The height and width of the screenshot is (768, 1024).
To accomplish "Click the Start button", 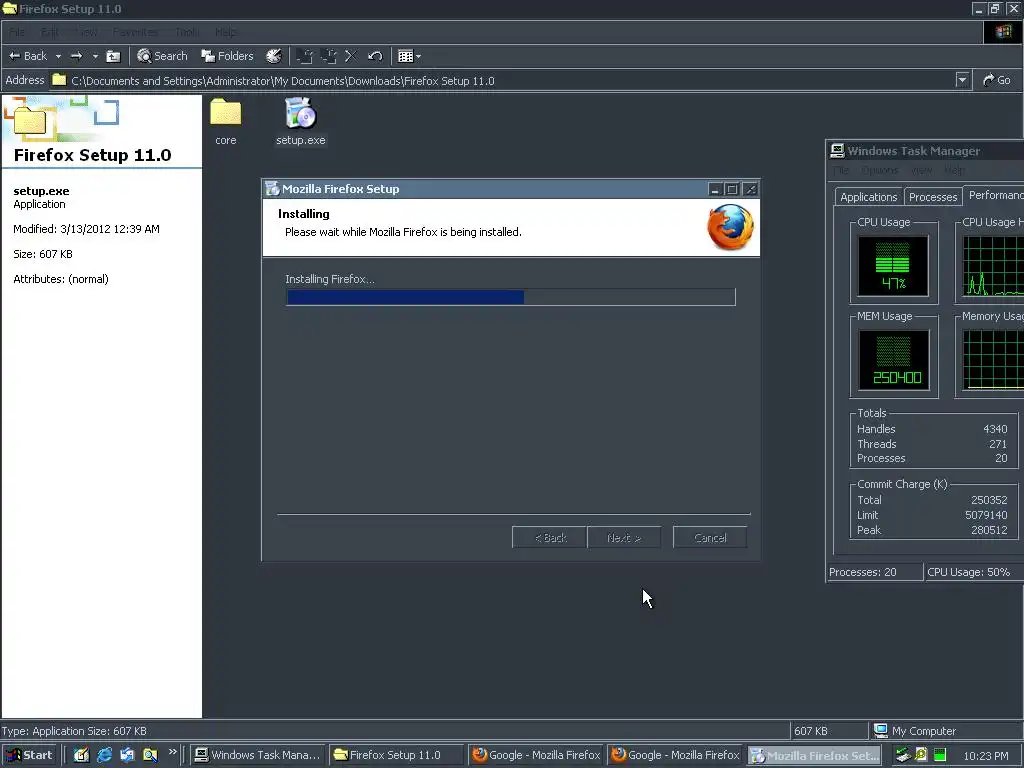I will (30, 755).
